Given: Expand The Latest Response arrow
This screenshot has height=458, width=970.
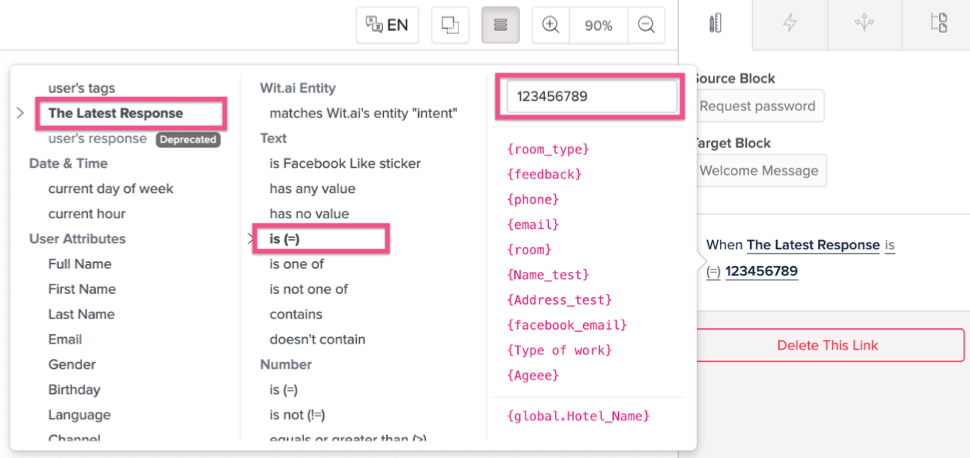Looking at the screenshot, I should pyautogui.click(x=20, y=114).
